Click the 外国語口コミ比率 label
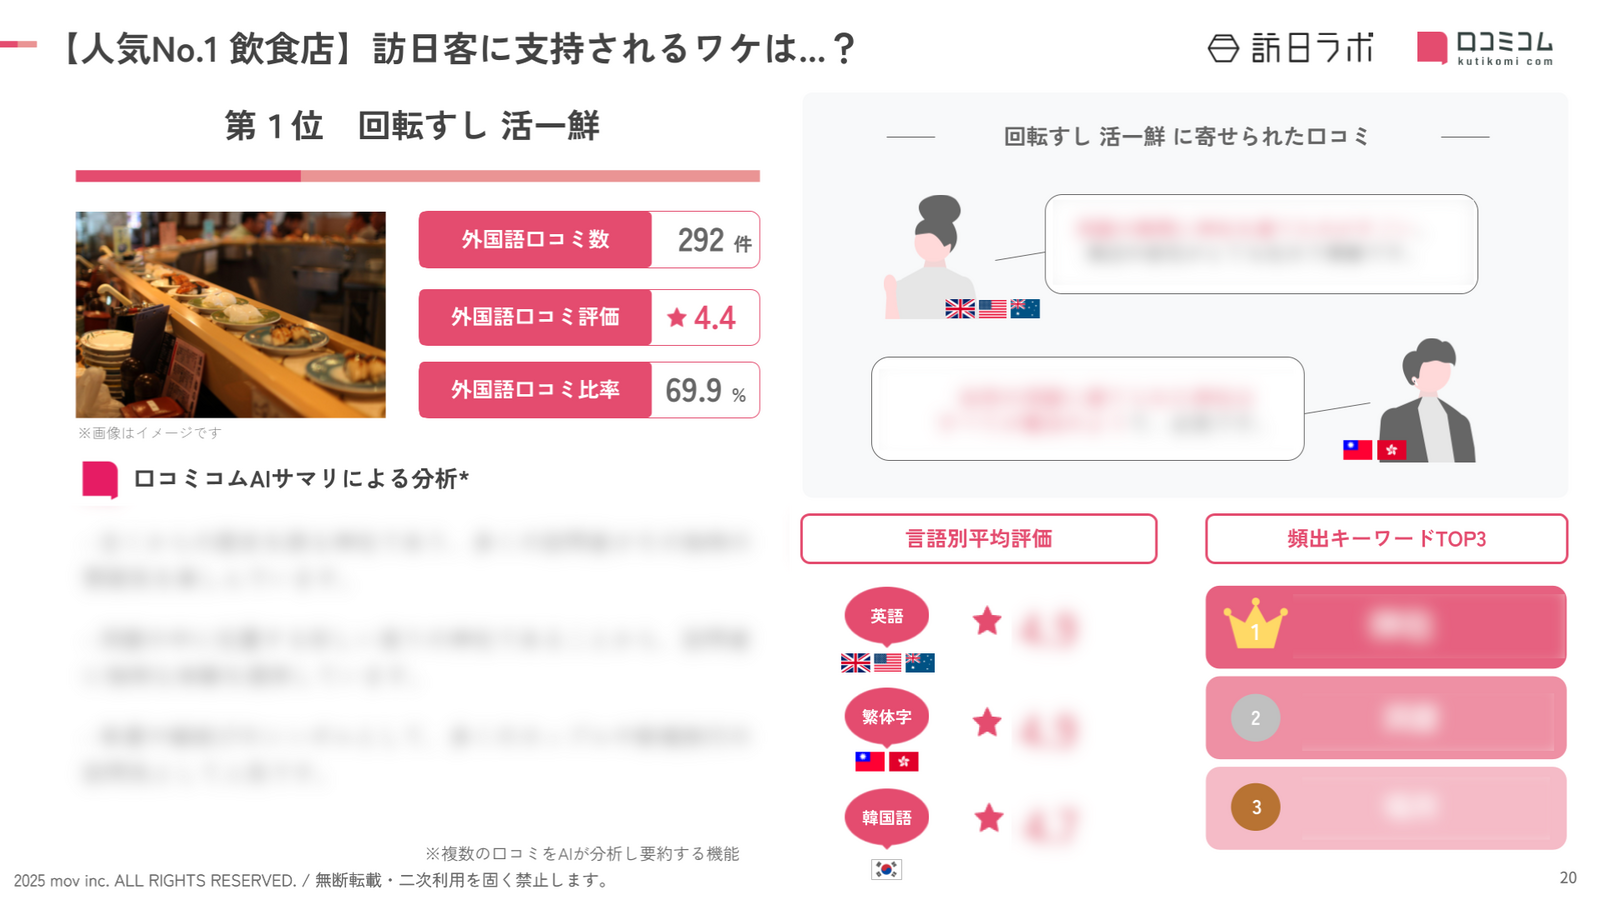 point(535,390)
